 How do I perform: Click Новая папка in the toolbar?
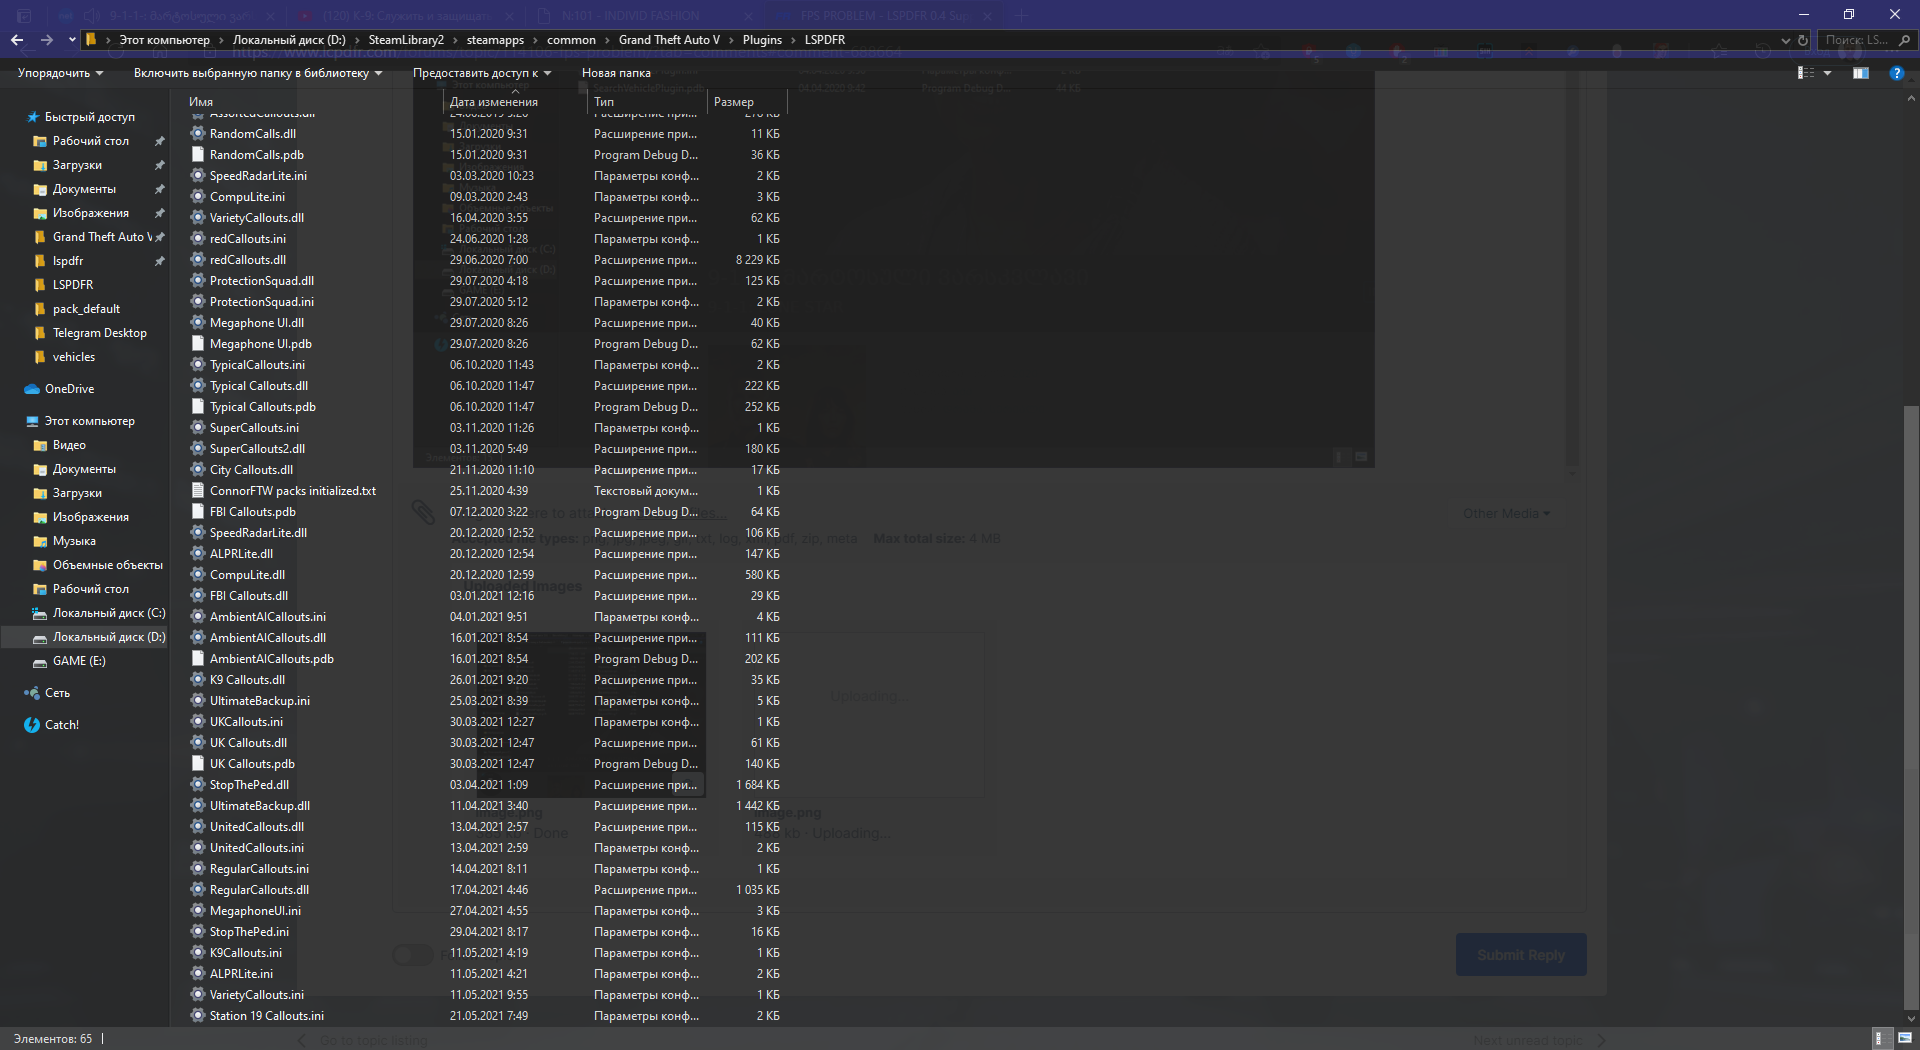tap(616, 73)
